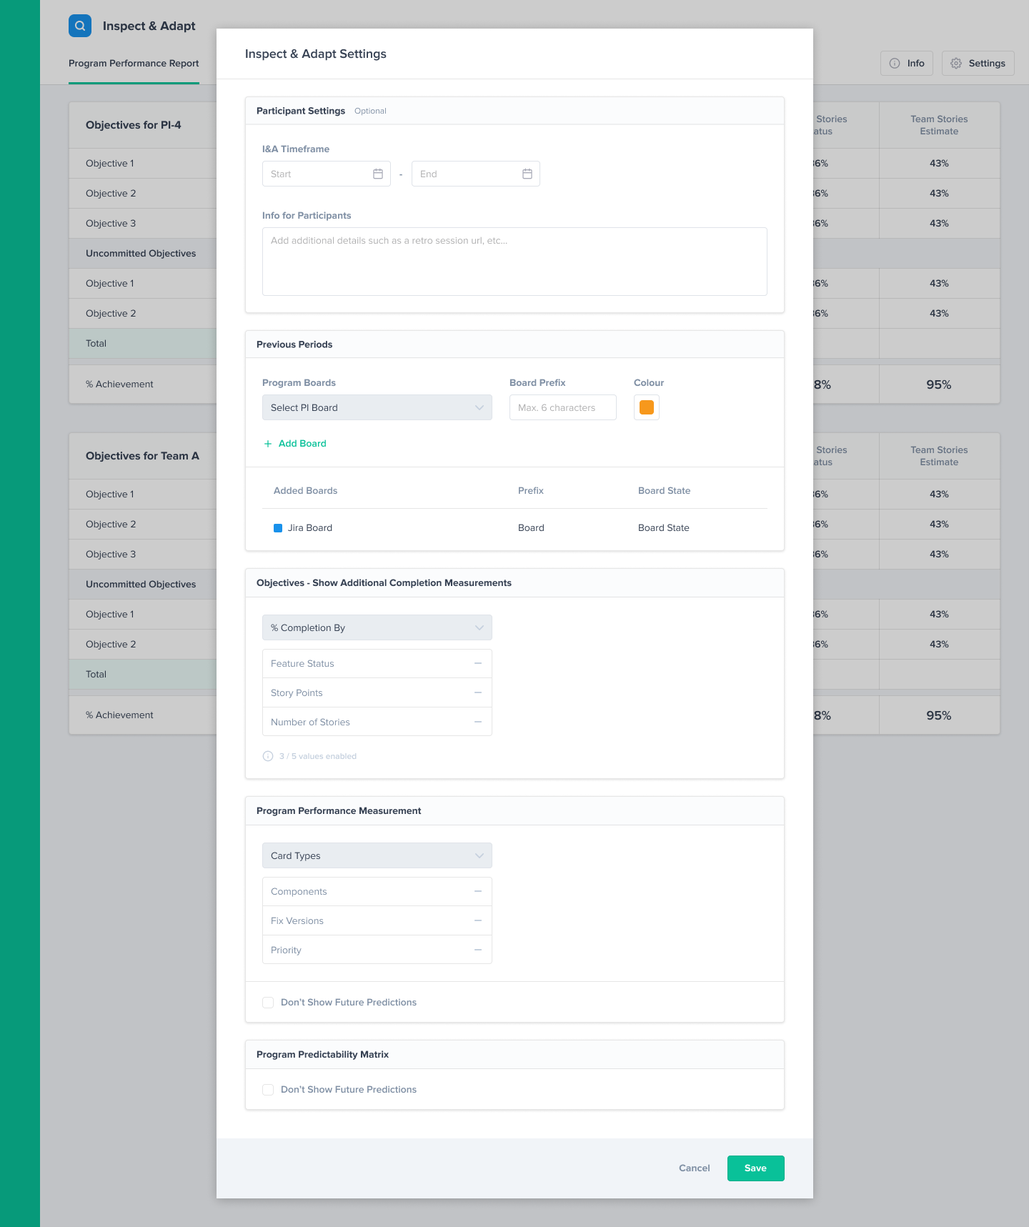Expand the % Completion By dropdown
Screen dimensions: 1029x1227
pos(376,627)
